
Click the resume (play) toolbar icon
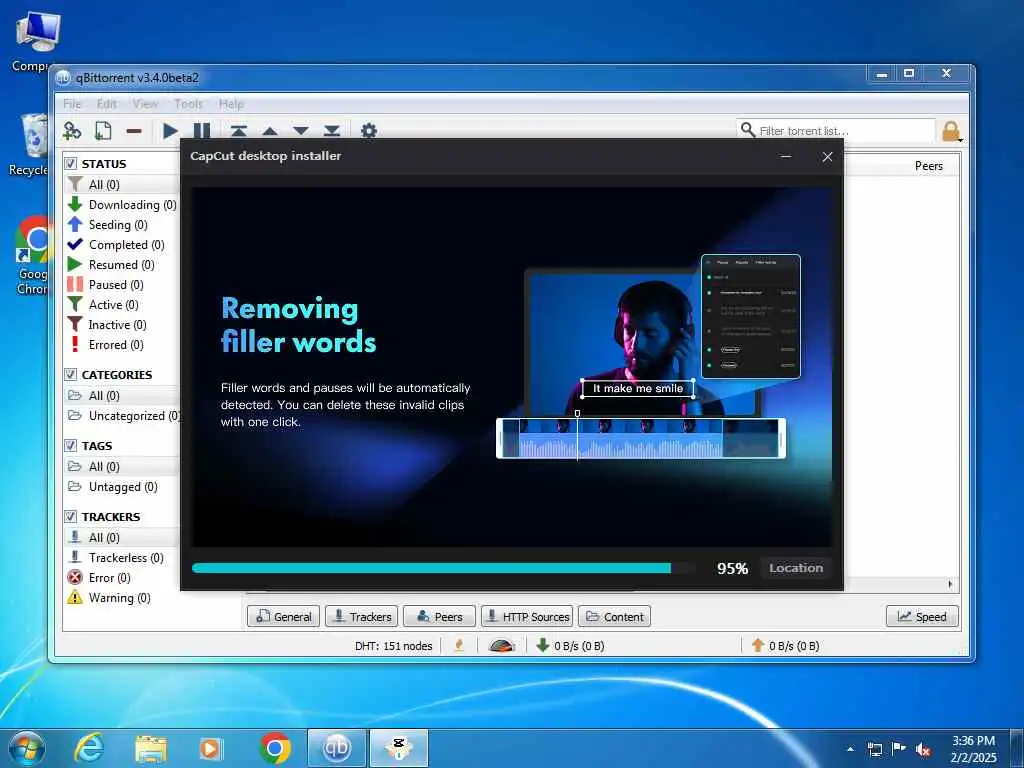170,131
